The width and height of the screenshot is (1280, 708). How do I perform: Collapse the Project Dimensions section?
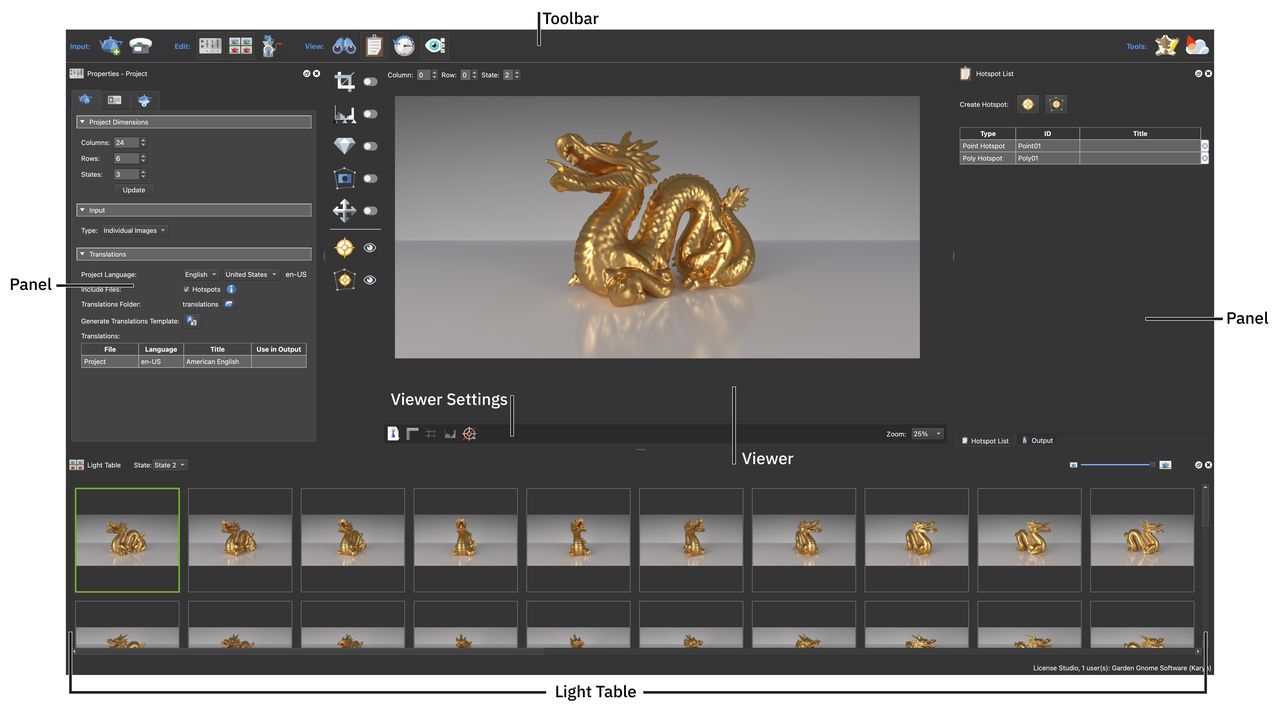pos(82,122)
